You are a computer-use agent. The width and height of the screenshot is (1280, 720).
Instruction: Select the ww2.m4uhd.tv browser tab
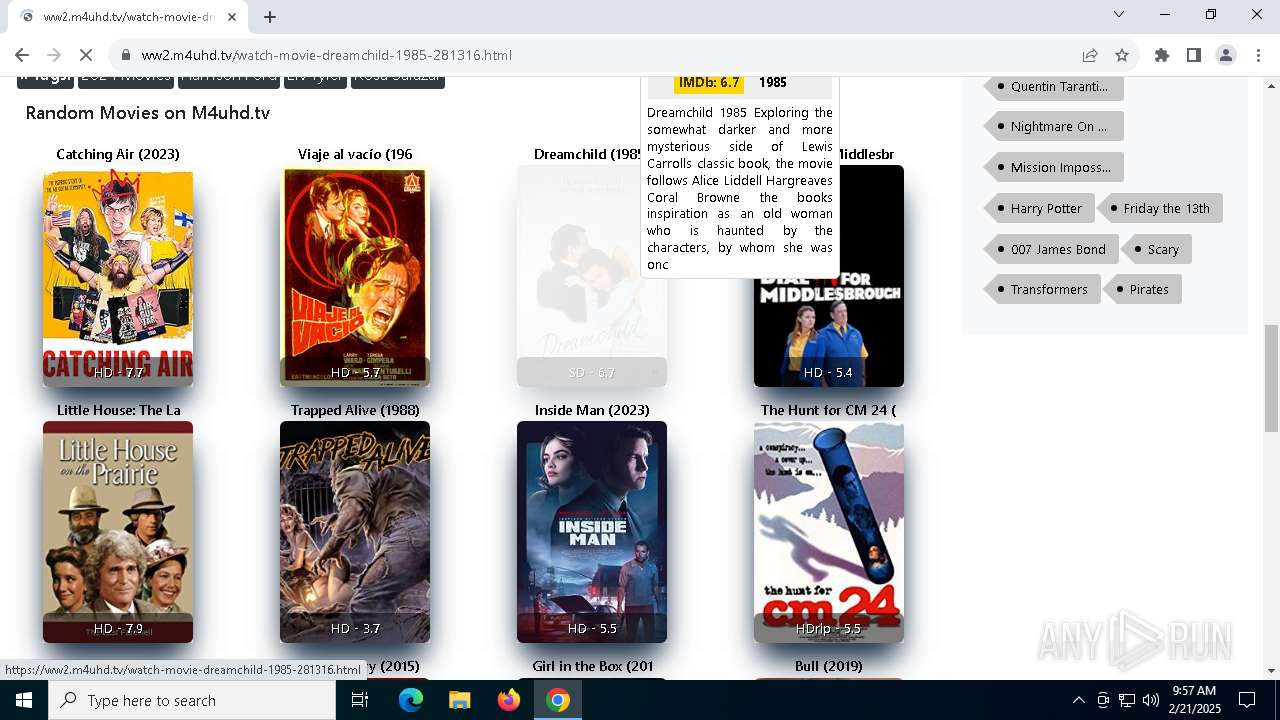point(130,16)
